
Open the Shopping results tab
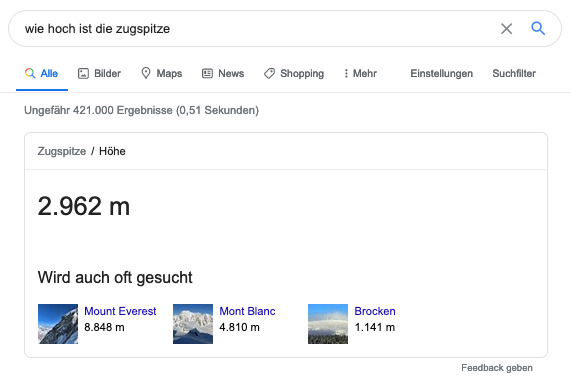[x=294, y=74]
